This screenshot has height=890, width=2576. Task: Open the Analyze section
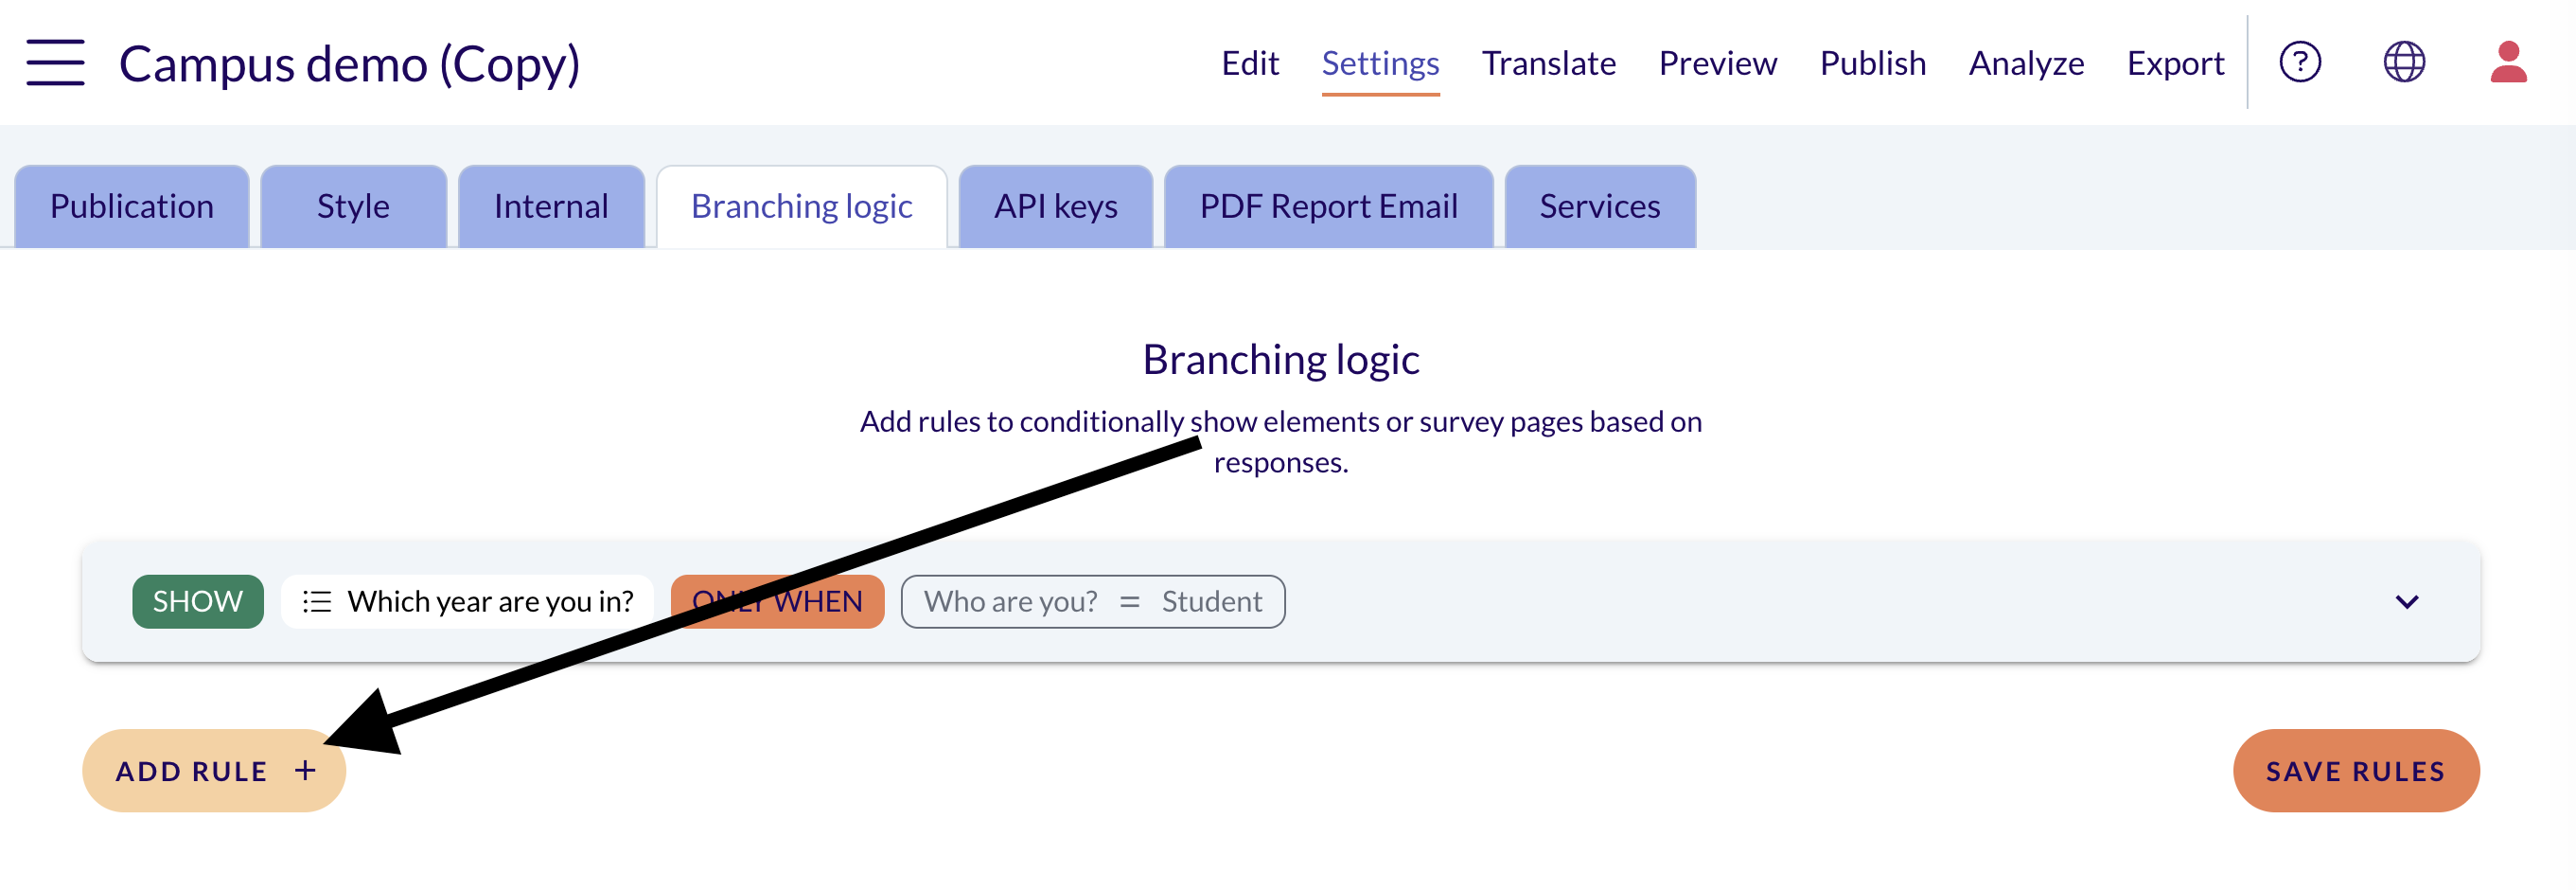coord(2026,63)
